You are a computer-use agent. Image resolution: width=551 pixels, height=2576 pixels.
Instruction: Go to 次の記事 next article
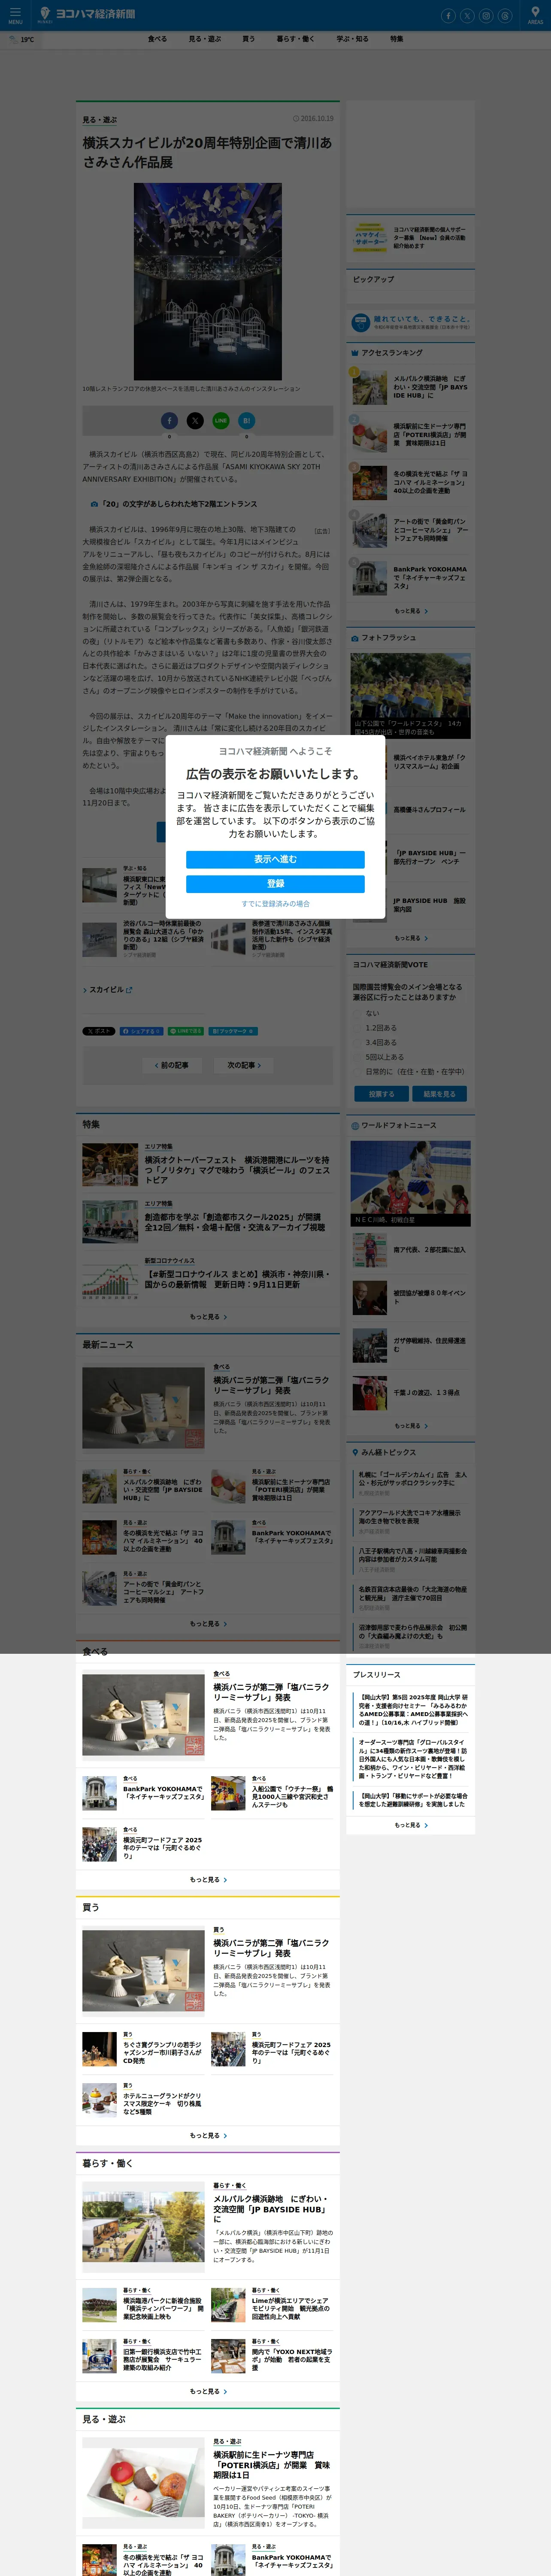(x=244, y=1065)
